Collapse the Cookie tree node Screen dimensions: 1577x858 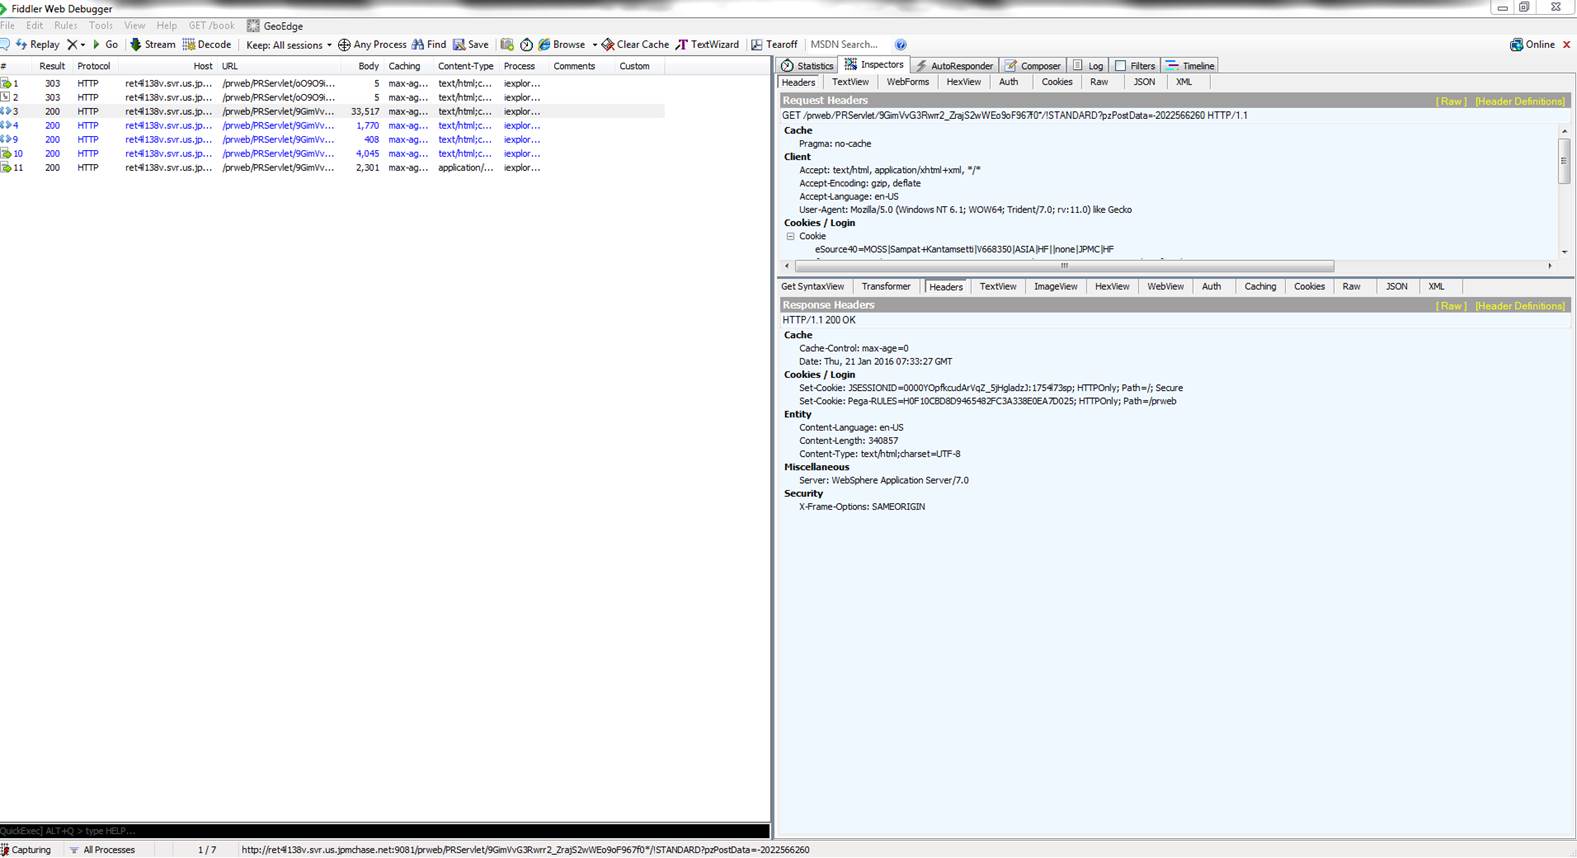(x=790, y=237)
